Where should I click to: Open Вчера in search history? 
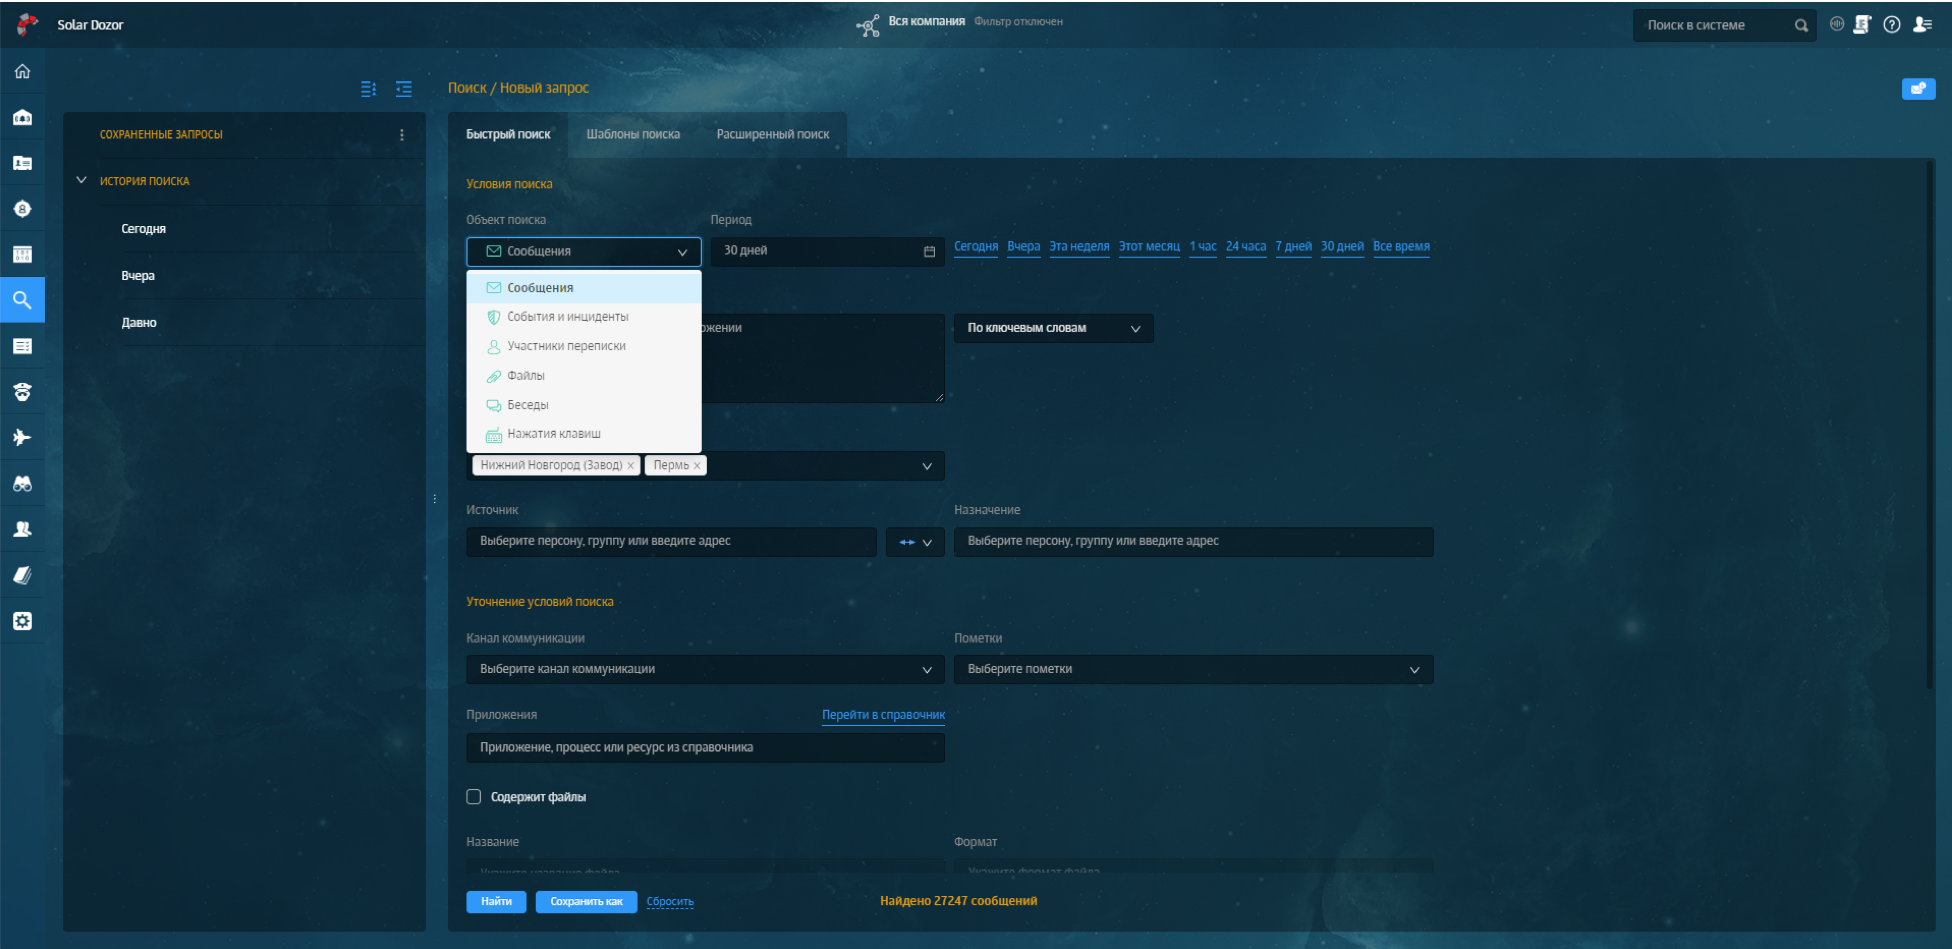(138, 276)
